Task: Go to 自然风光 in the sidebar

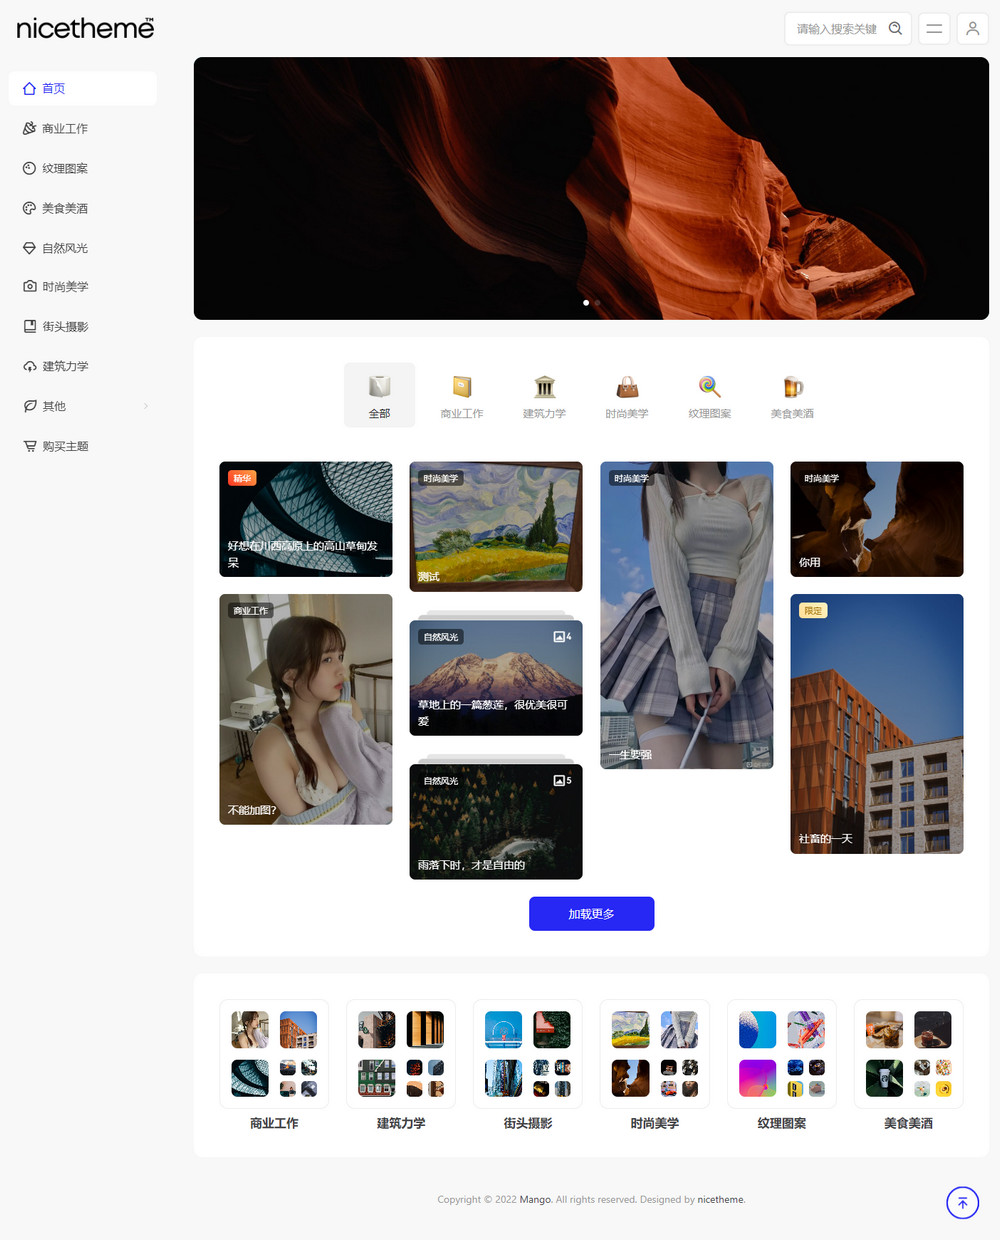Action: 65,248
